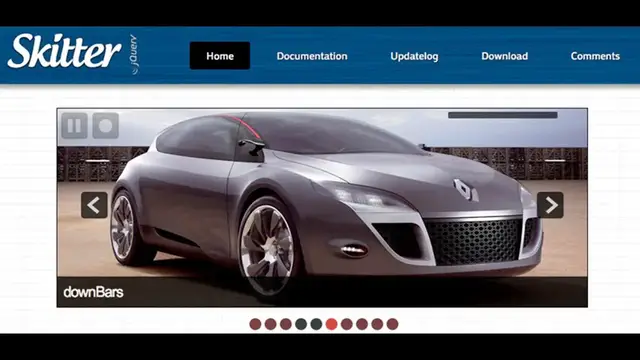The width and height of the screenshot is (640, 360).
Task: Click the jQuery label beside the logo
Action: pyautogui.click(x=134, y=54)
